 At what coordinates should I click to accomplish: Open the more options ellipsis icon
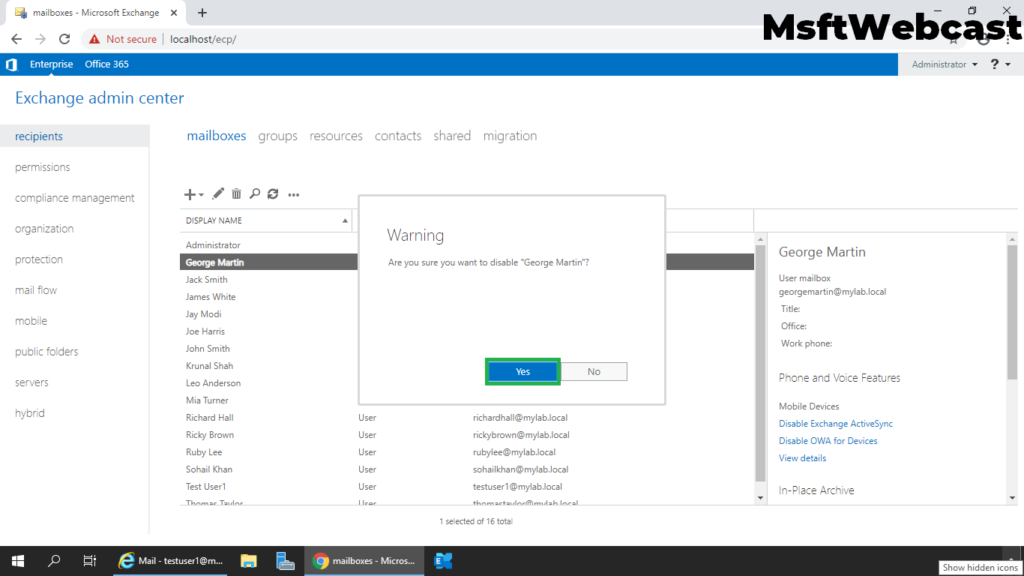coord(294,195)
